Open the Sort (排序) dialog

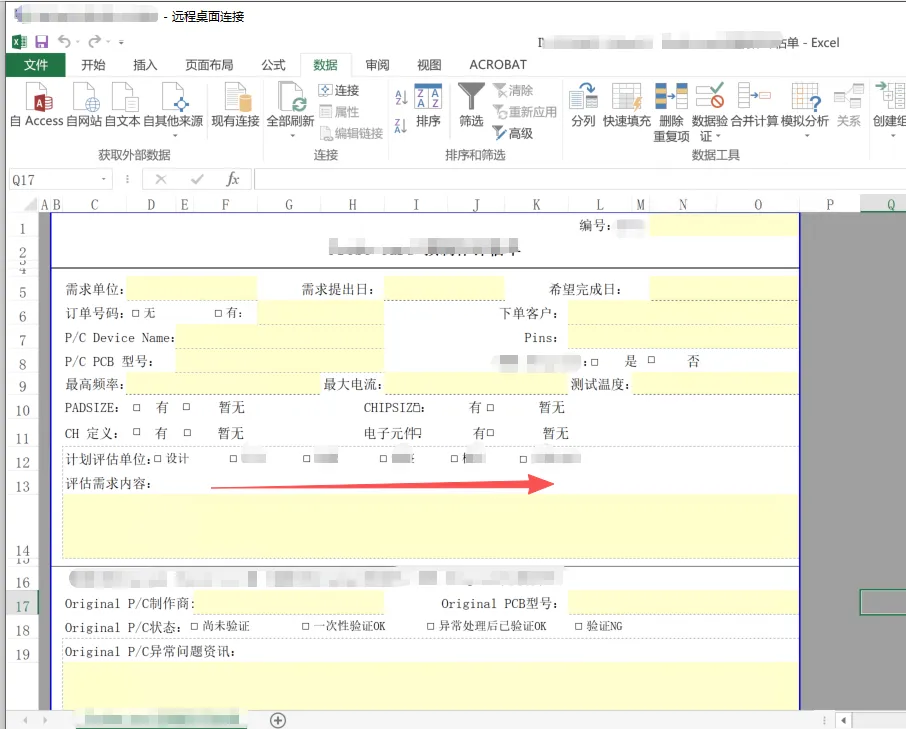[428, 105]
